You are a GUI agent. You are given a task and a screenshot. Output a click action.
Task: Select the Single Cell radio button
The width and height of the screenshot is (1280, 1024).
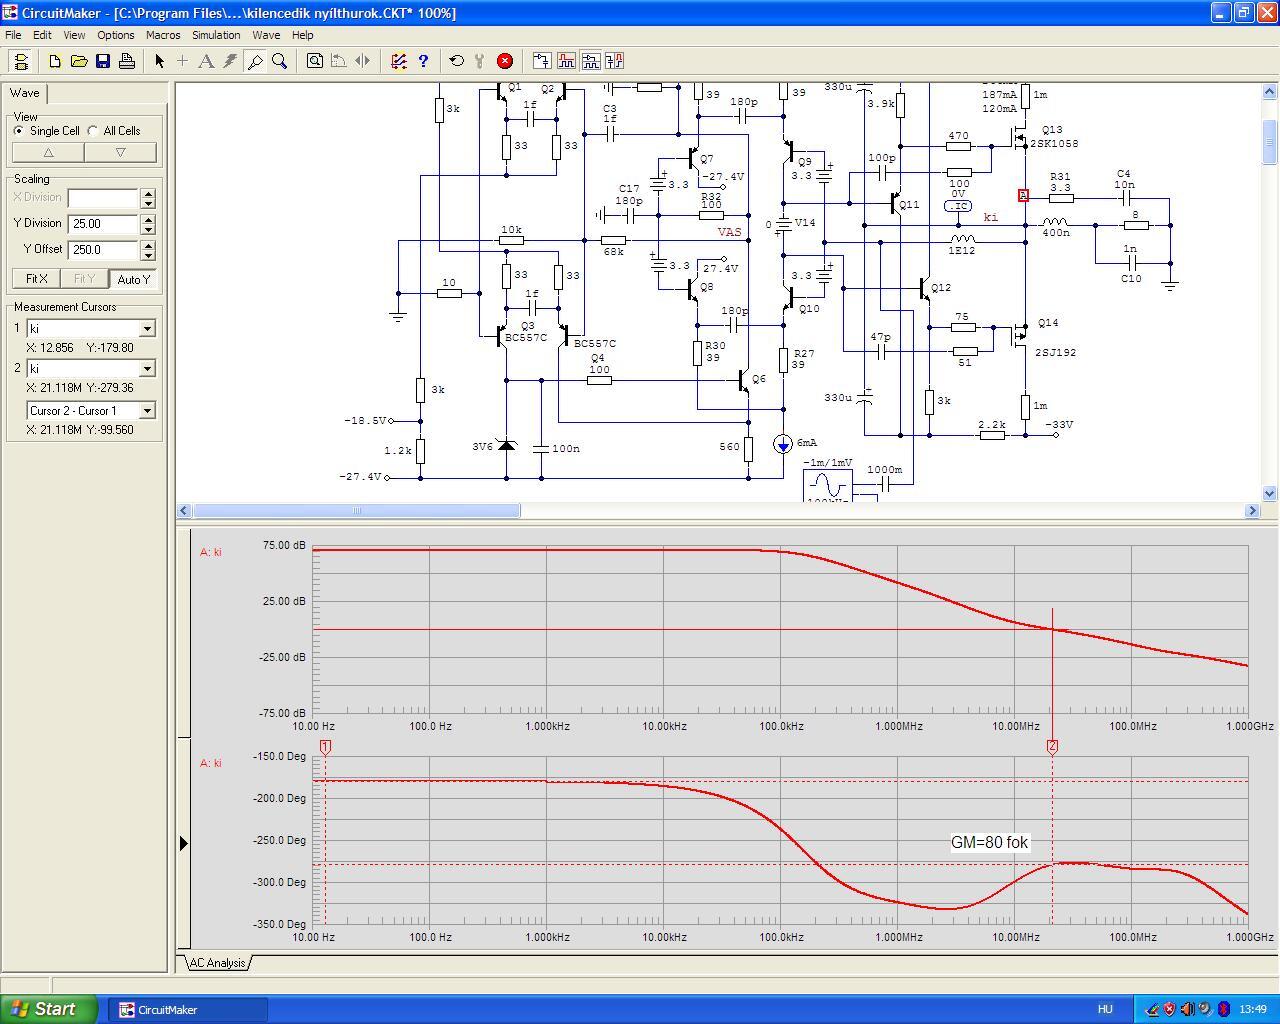19,131
